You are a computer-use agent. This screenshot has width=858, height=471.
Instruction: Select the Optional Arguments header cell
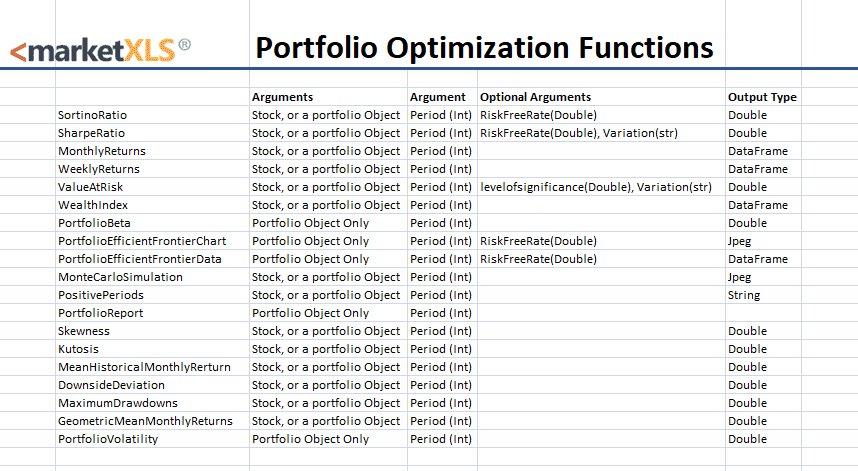(x=536, y=97)
